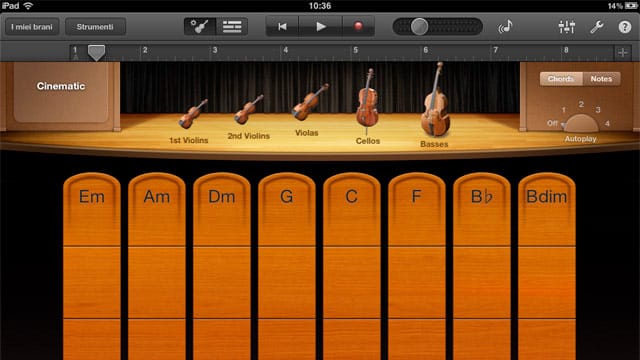Switch to instrument view icon

tap(200, 27)
